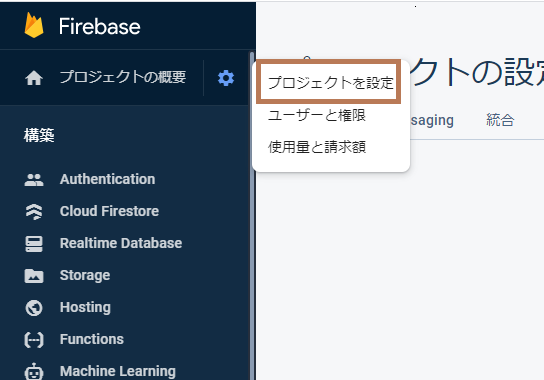Open Cloud Firestore in the sidebar
The image size is (544, 380).
tap(109, 211)
